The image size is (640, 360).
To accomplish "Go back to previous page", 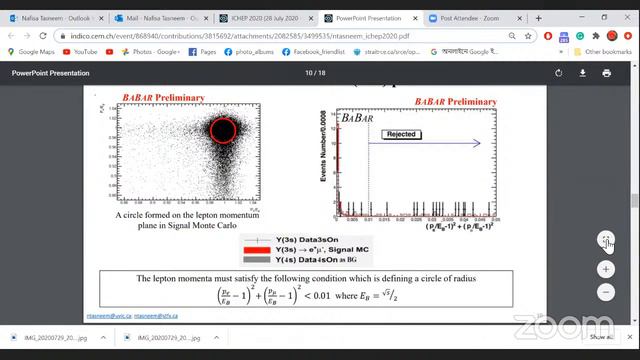I will pos(11,36).
